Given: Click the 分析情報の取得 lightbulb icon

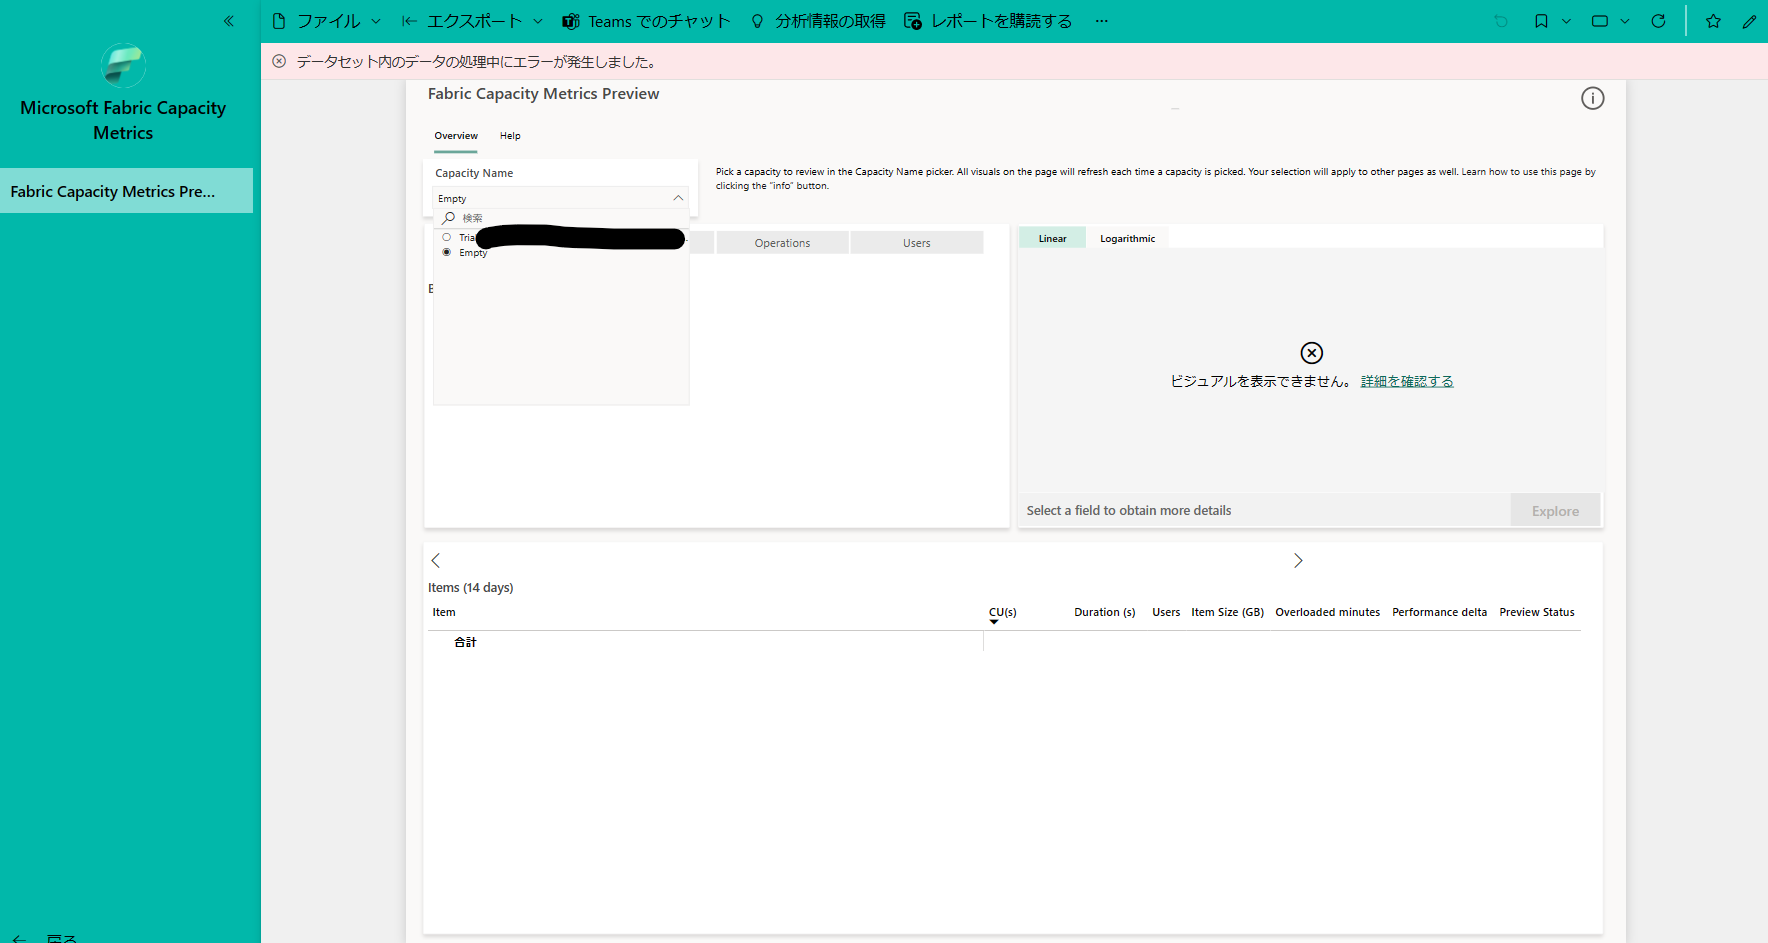Looking at the screenshot, I should 758,20.
